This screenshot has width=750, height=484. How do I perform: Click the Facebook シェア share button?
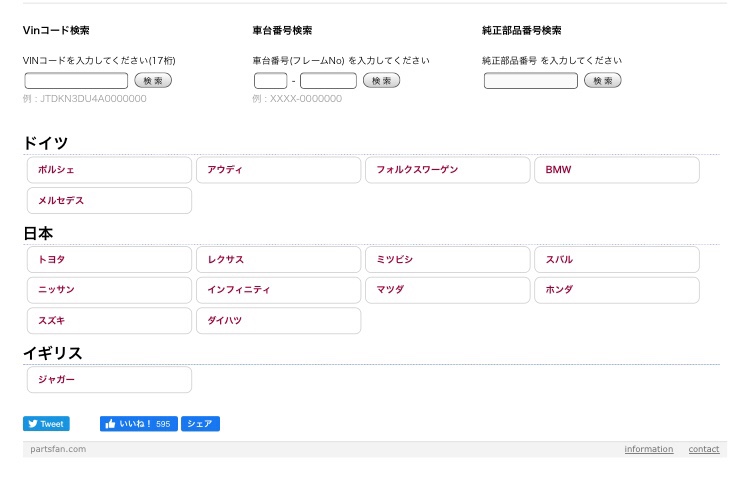(x=200, y=424)
